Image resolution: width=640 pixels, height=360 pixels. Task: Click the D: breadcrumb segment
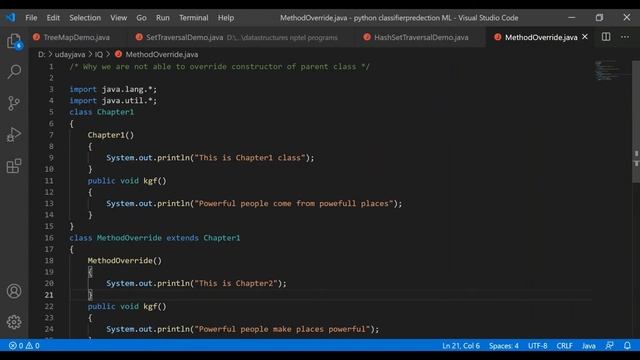click(x=42, y=54)
